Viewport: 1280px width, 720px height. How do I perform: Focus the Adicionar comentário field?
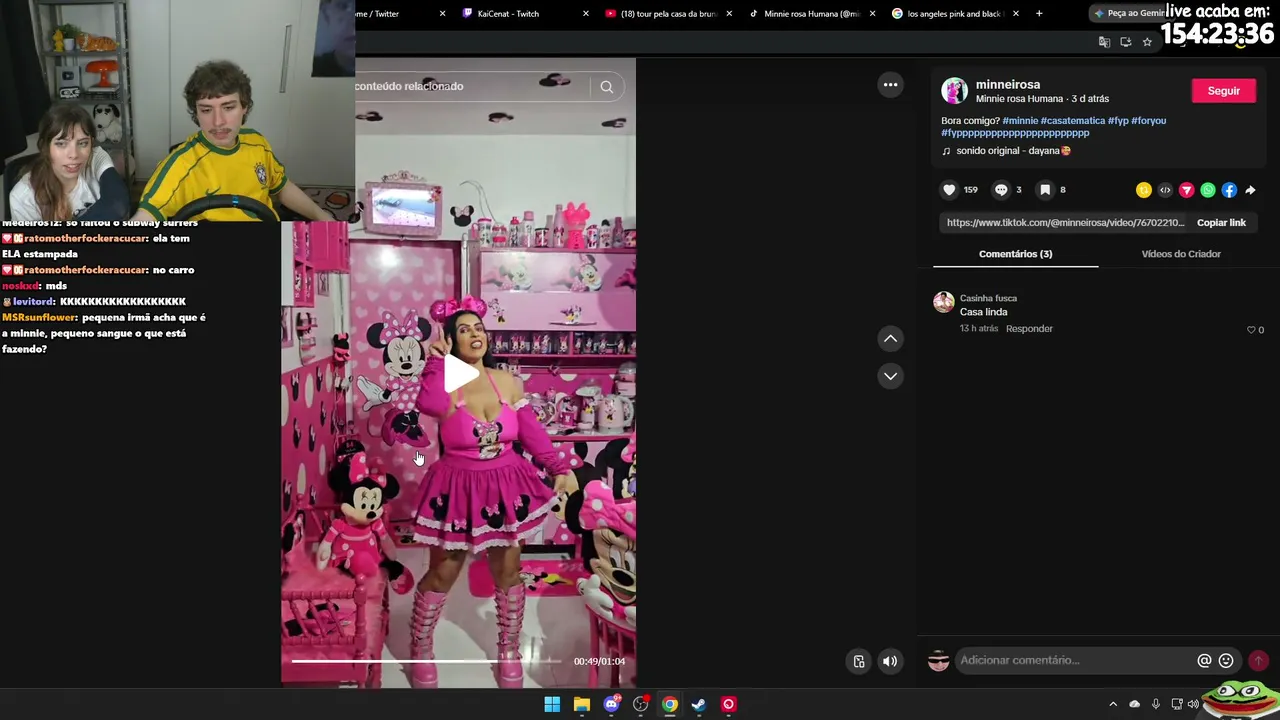1075,660
